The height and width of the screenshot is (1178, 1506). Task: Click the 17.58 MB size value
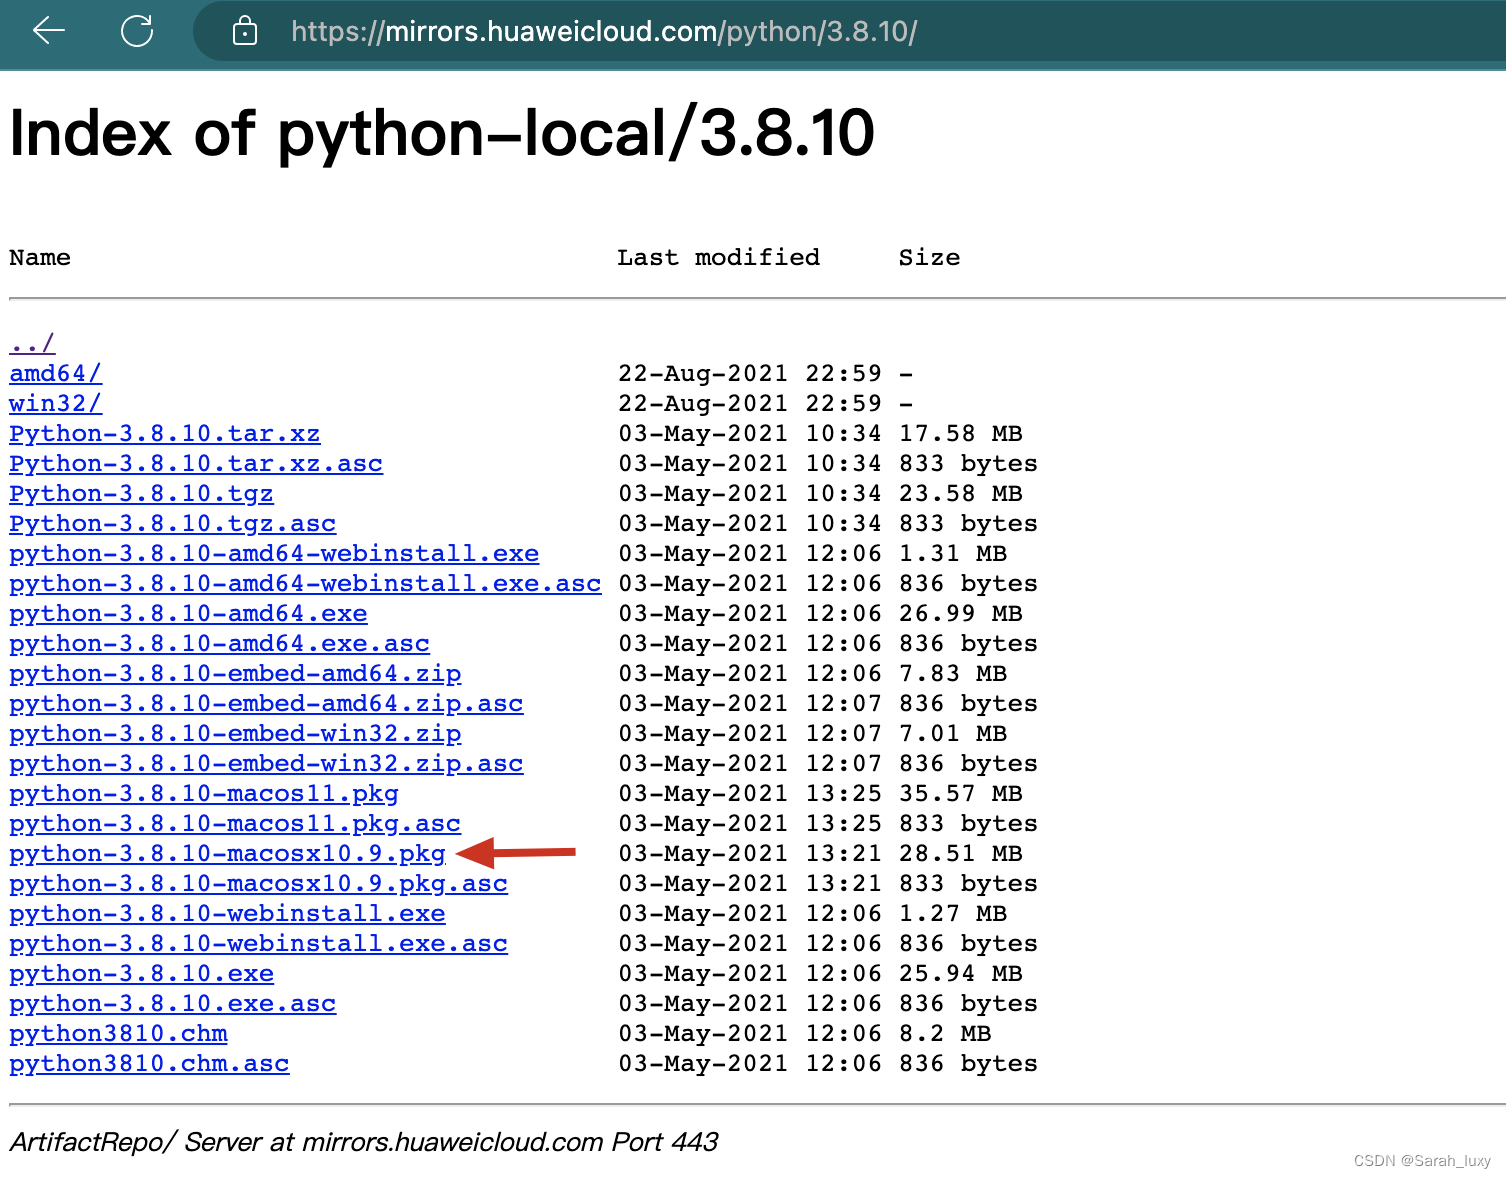pyautogui.click(x=961, y=434)
